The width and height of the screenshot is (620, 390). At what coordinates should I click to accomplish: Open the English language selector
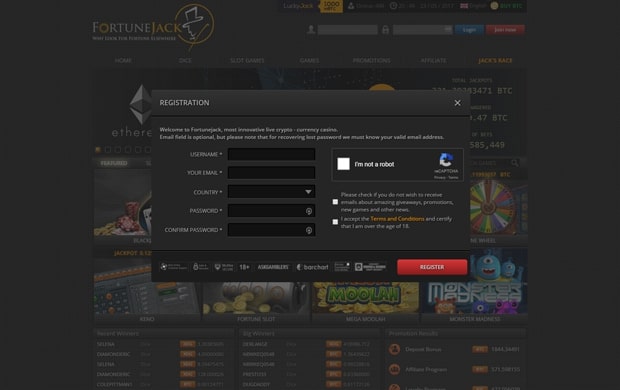[x=473, y=6]
